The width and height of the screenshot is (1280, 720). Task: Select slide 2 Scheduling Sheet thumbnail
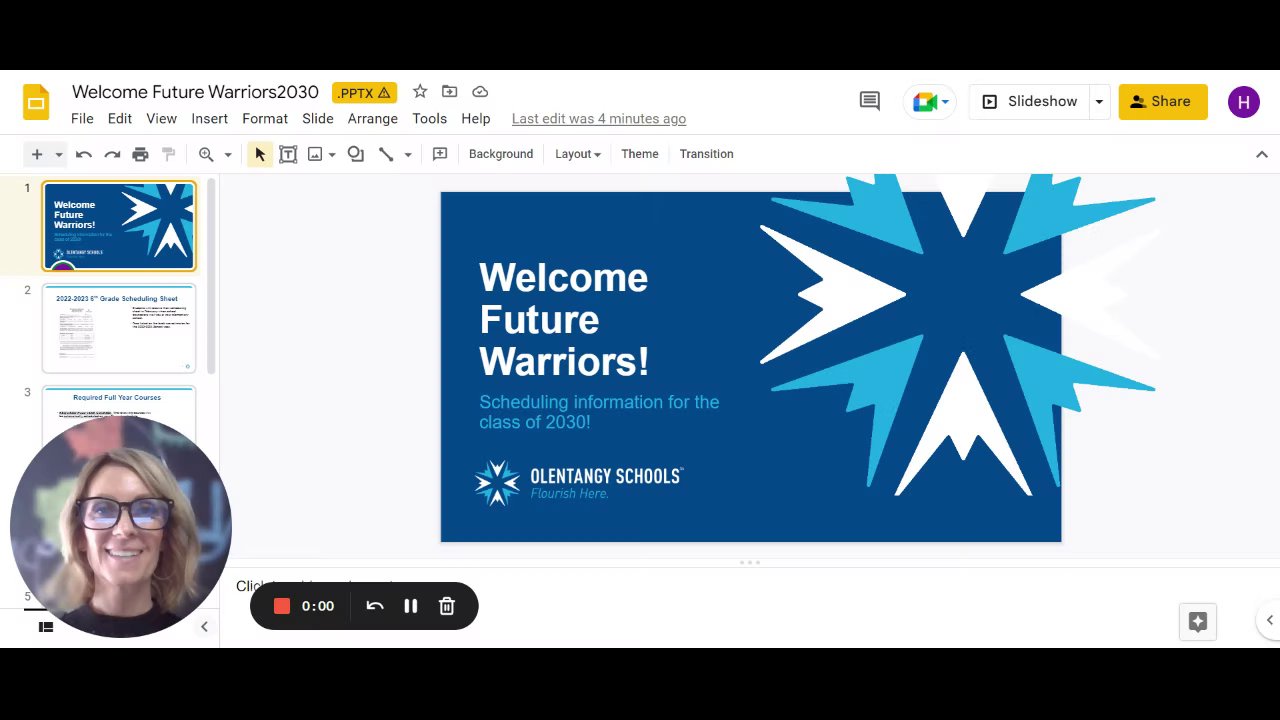119,329
